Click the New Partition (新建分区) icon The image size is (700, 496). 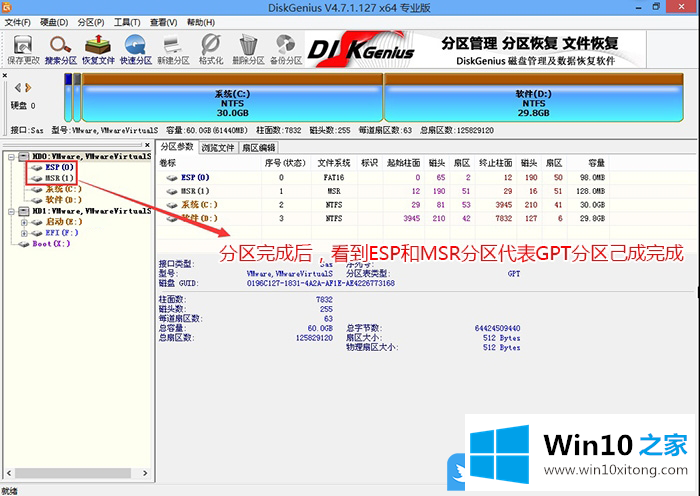[x=173, y=49]
